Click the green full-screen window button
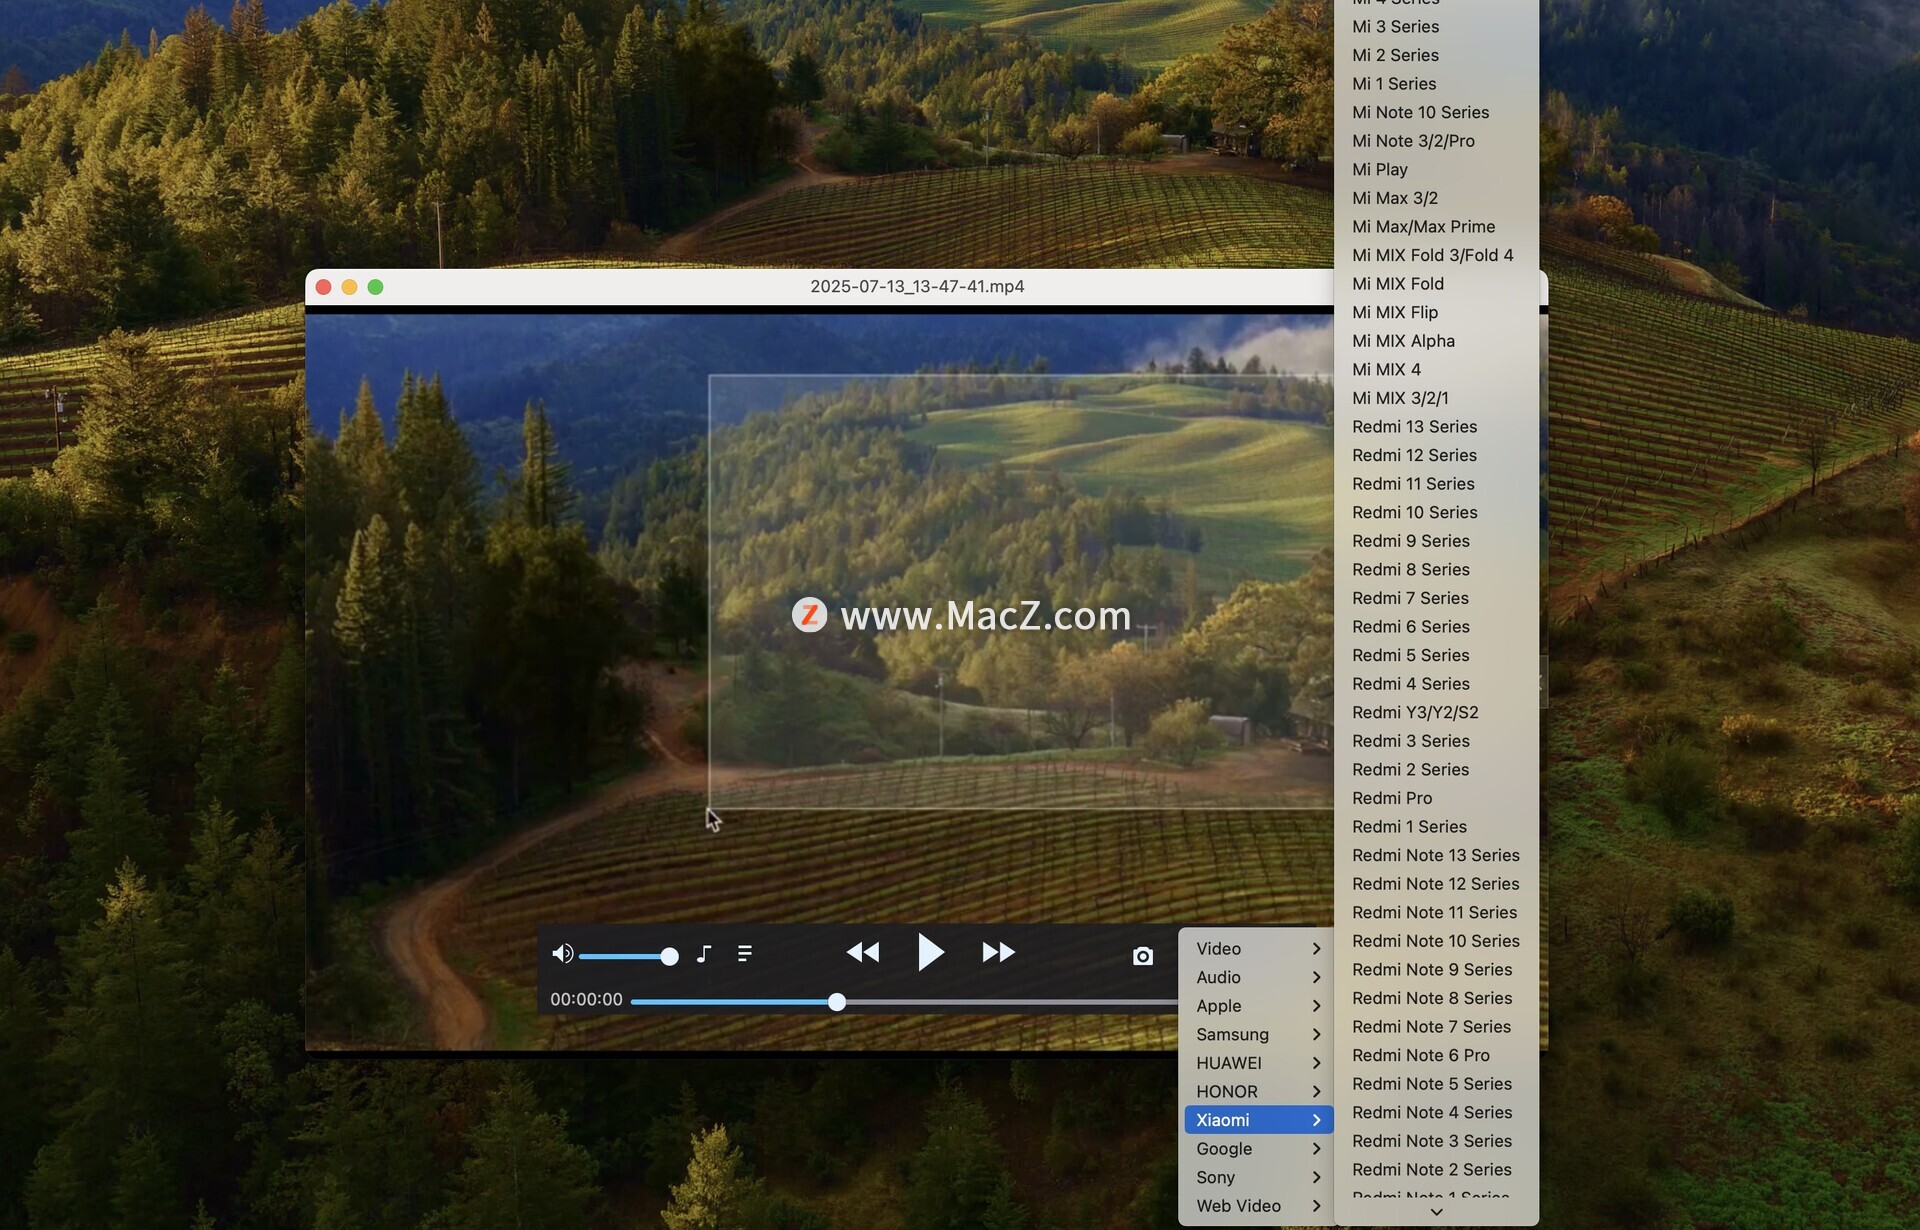Image resolution: width=1920 pixels, height=1230 pixels. coord(375,287)
